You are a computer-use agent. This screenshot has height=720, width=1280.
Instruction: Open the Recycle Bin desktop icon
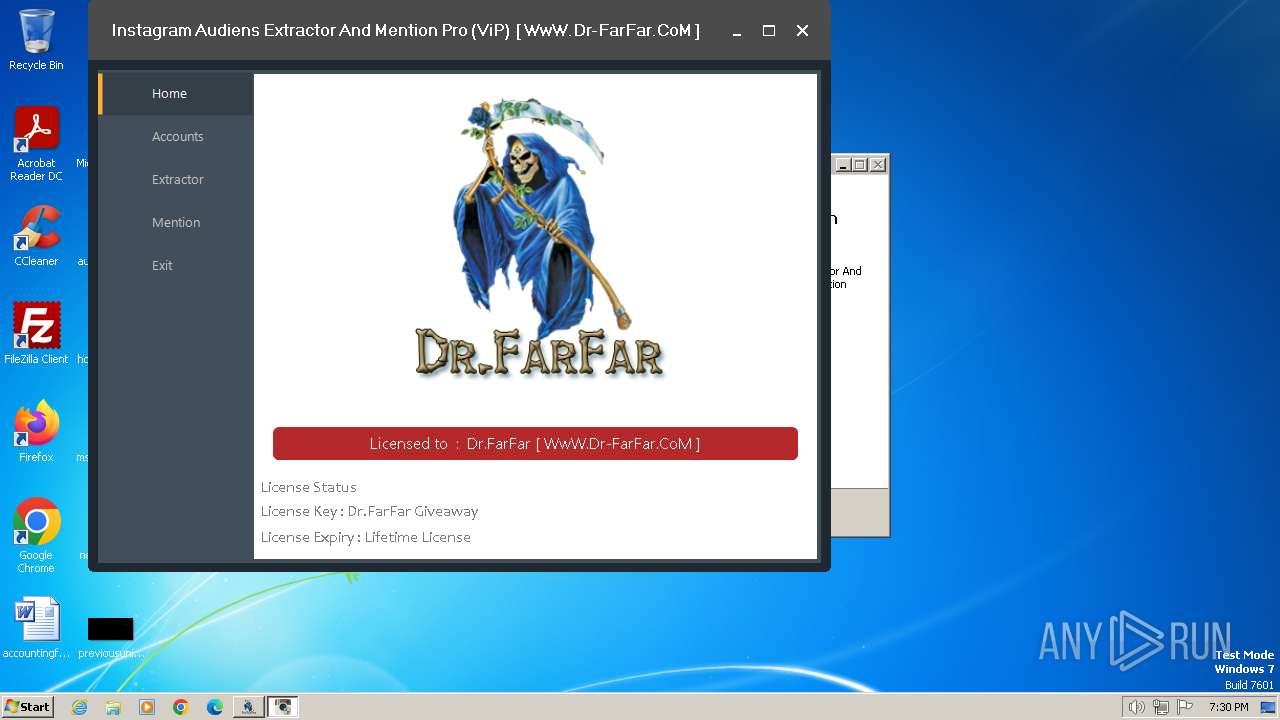point(36,40)
